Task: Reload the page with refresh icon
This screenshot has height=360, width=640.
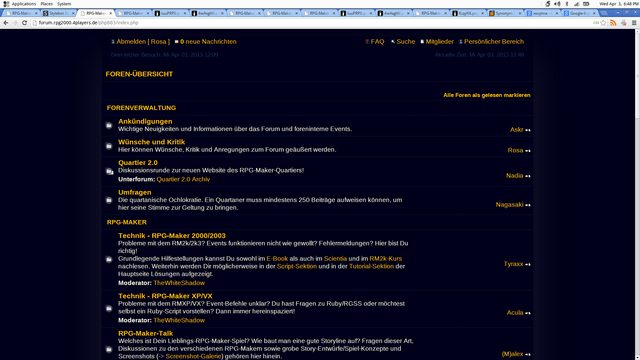Action: [x=24, y=23]
